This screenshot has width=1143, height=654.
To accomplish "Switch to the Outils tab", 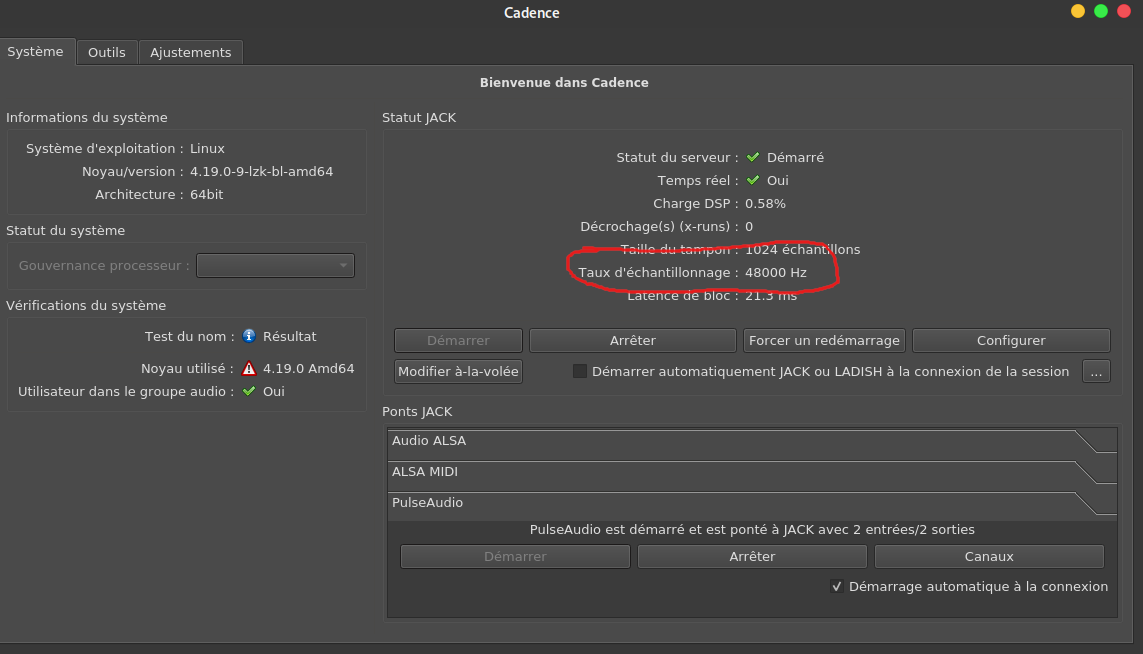I will [x=107, y=52].
